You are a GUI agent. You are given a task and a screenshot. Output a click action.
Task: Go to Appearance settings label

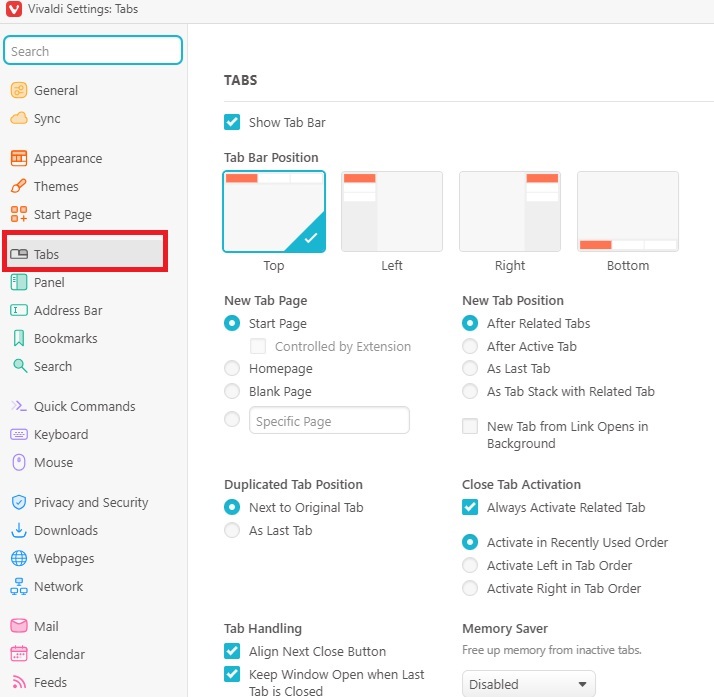(x=68, y=158)
